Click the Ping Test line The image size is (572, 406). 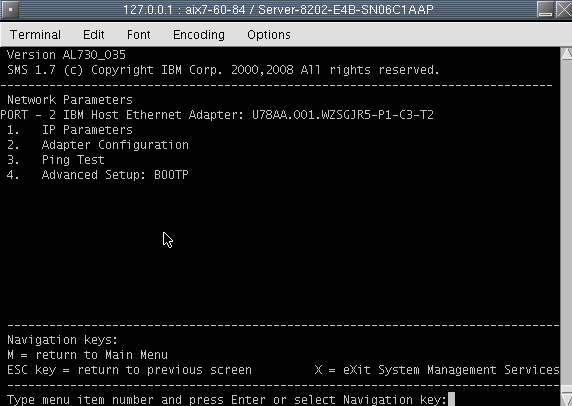[x=56, y=160]
